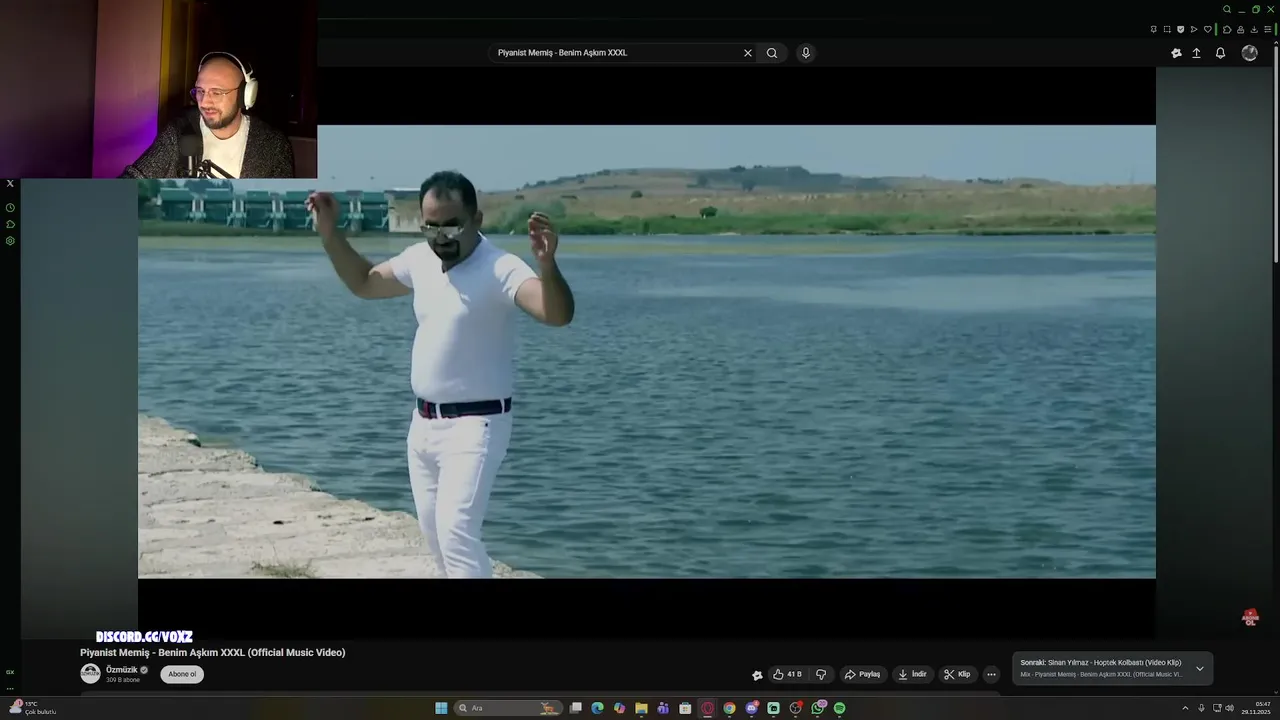
Task: Click the pin icon in browser toolbar
Action: [1154, 29]
